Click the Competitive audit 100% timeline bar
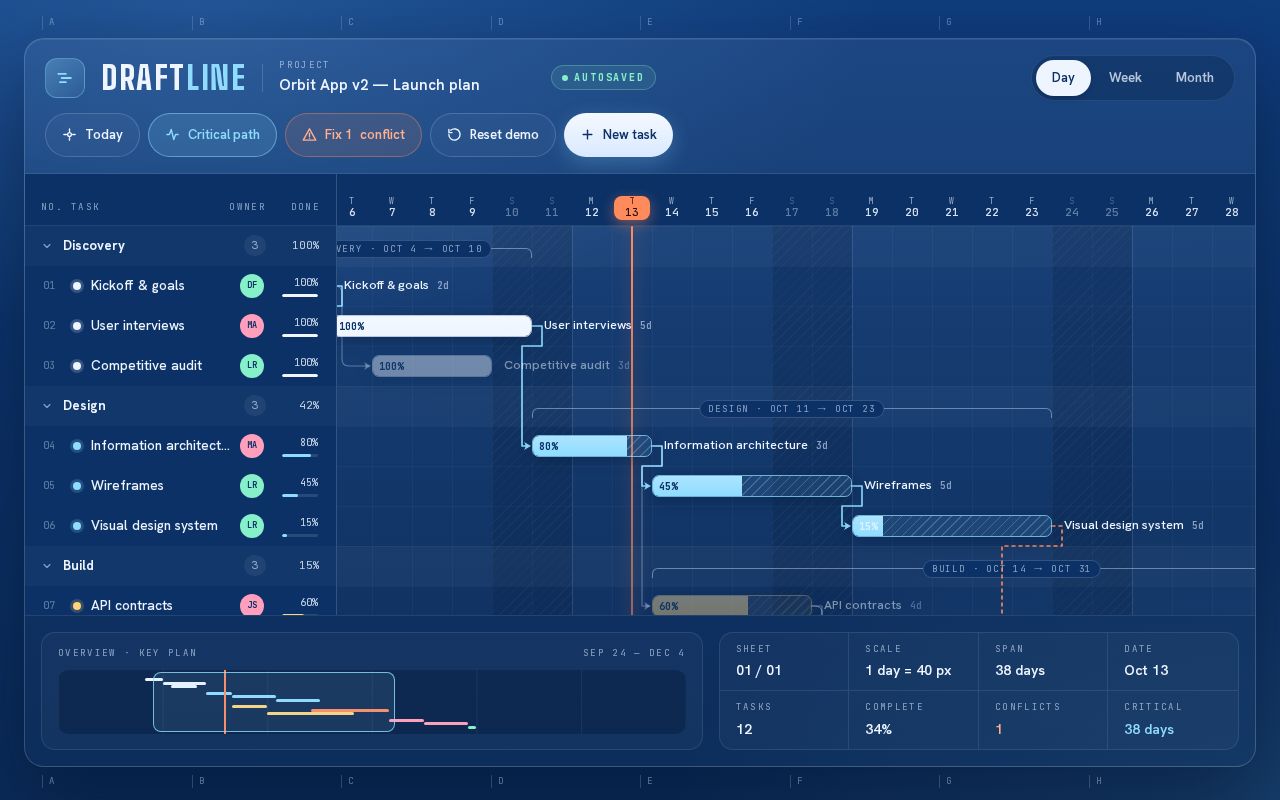The height and width of the screenshot is (800, 1280). tap(432, 366)
